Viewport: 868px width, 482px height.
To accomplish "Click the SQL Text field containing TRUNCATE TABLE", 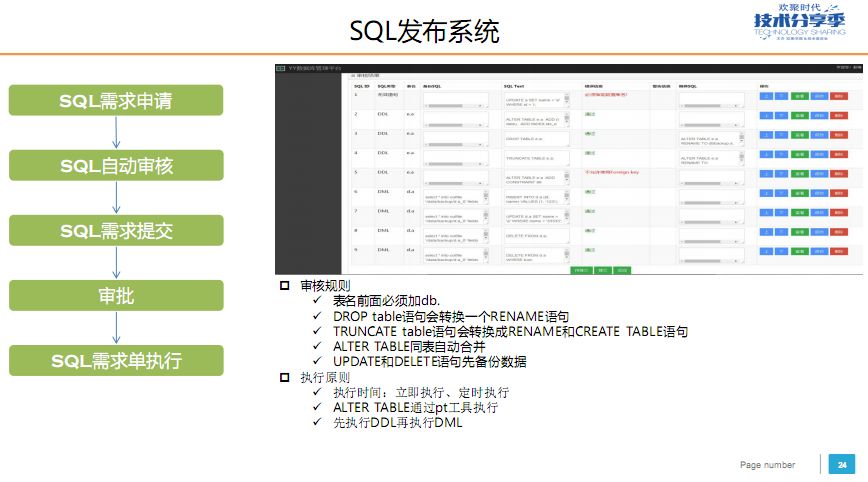I will 536,159.
